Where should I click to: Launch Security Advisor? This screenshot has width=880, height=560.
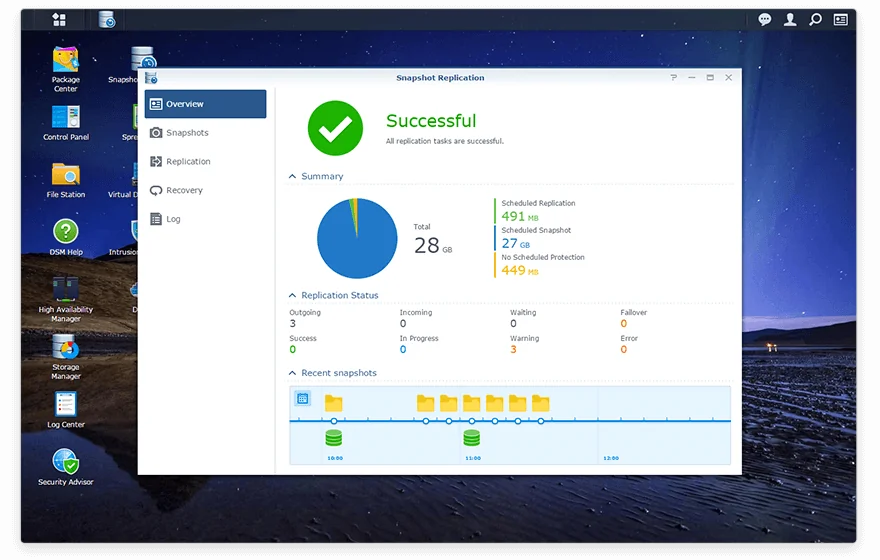pyautogui.click(x=66, y=462)
